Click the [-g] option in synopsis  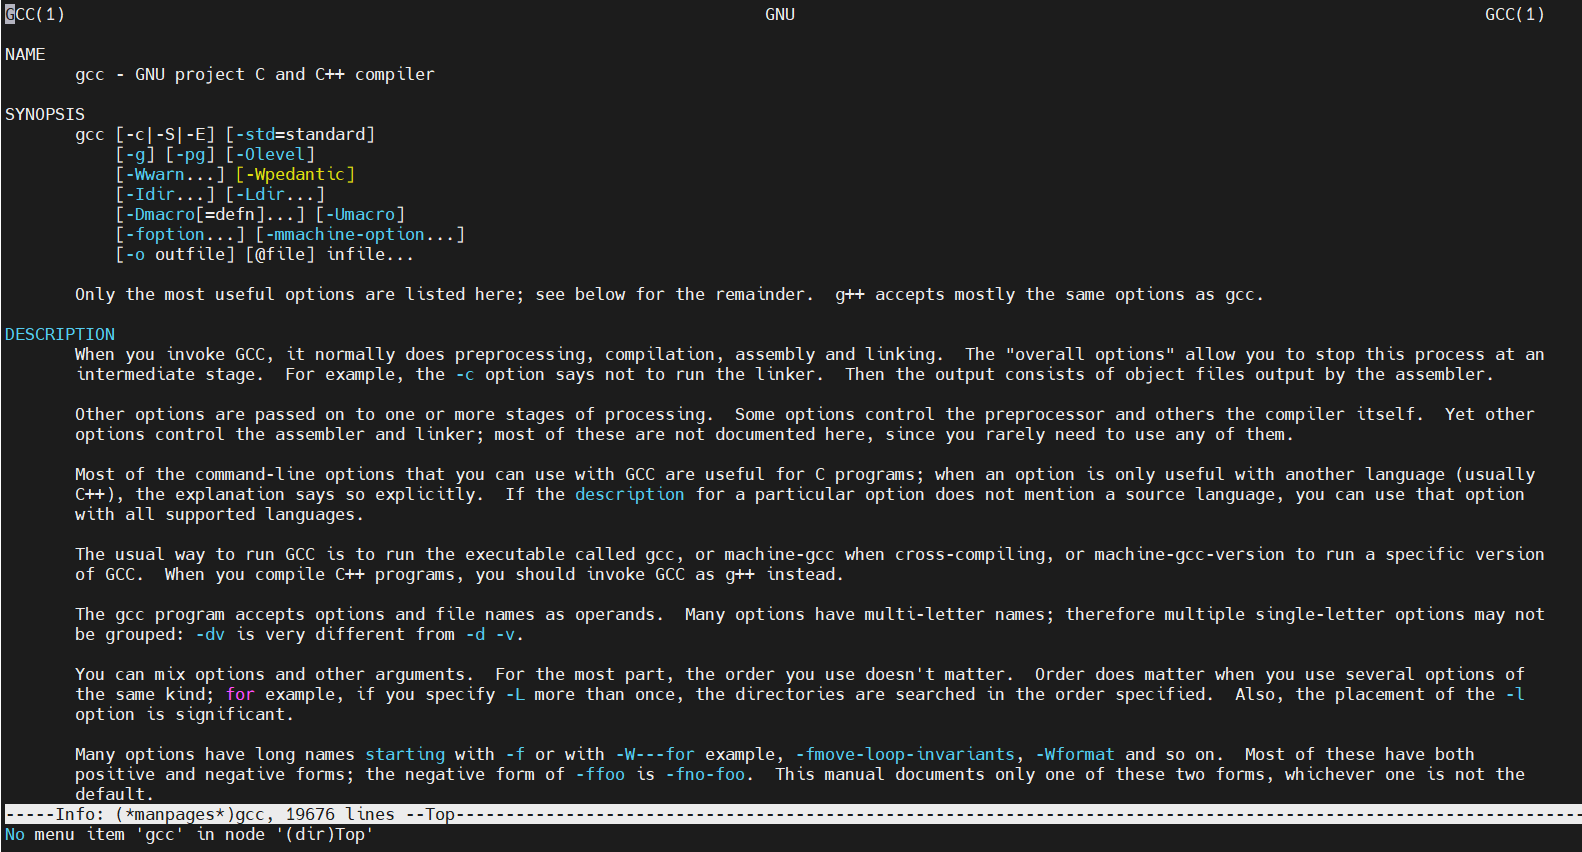pyautogui.click(x=135, y=154)
